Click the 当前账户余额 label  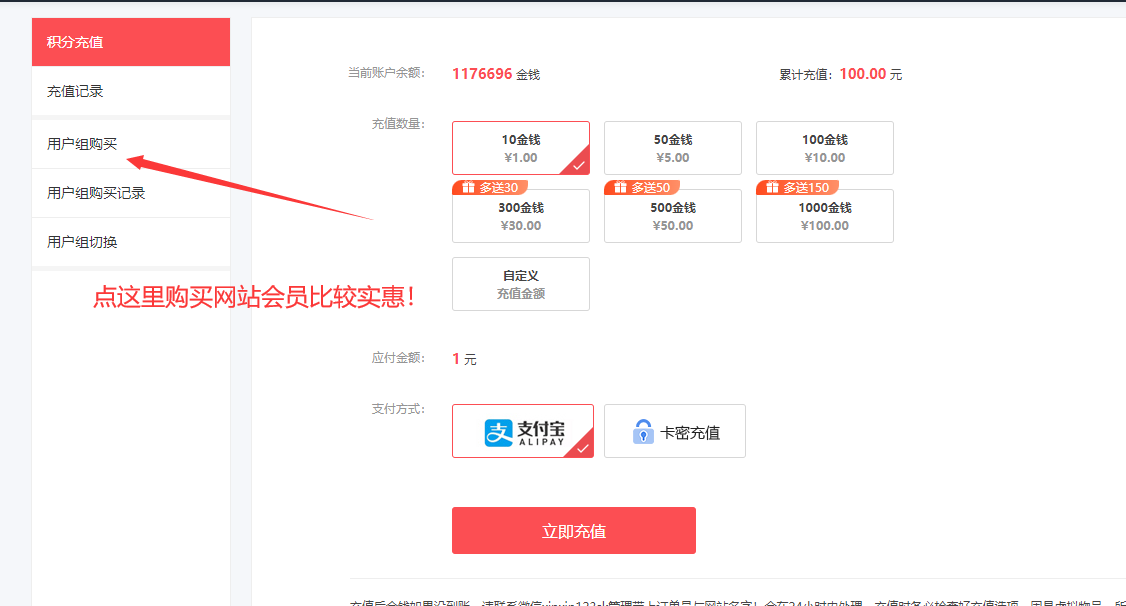(x=386, y=73)
